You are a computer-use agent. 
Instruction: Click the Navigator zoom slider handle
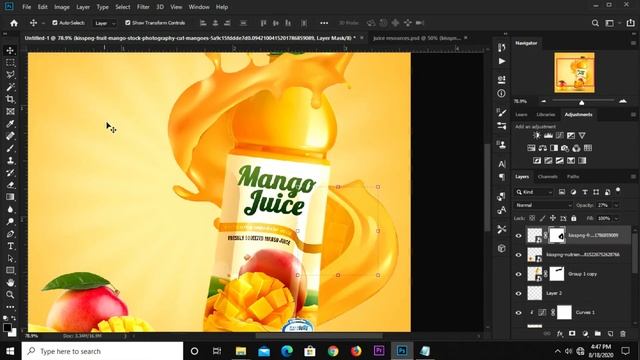coord(582,102)
